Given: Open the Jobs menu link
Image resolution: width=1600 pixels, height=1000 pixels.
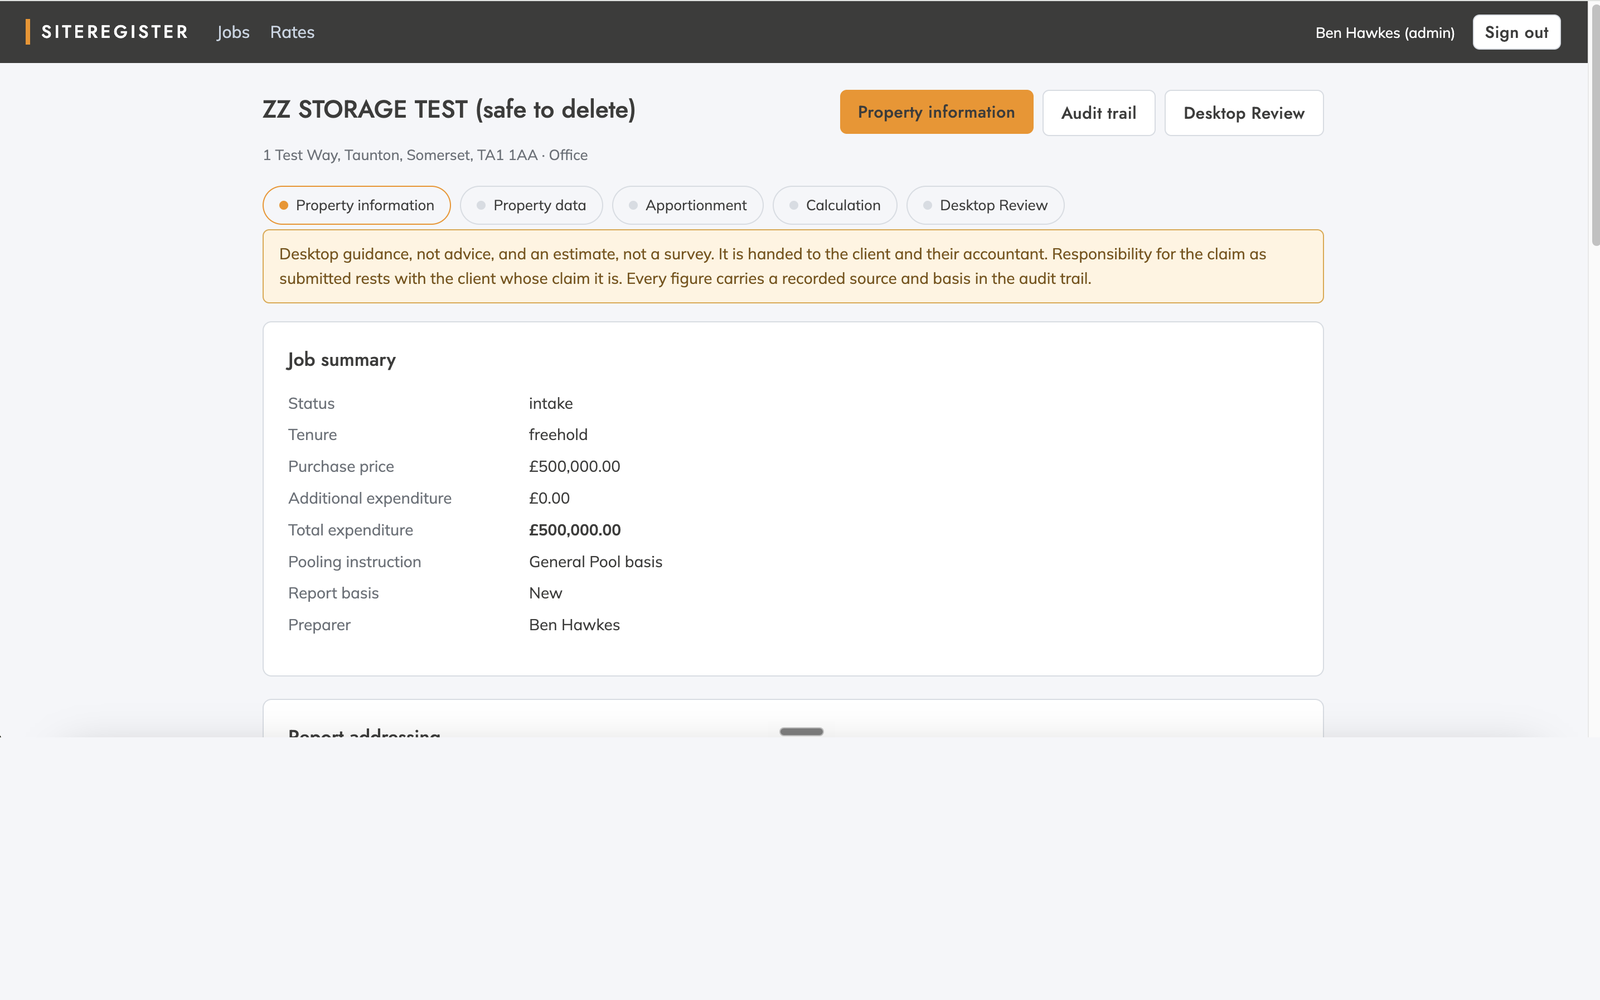Looking at the screenshot, I should pos(233,32).
